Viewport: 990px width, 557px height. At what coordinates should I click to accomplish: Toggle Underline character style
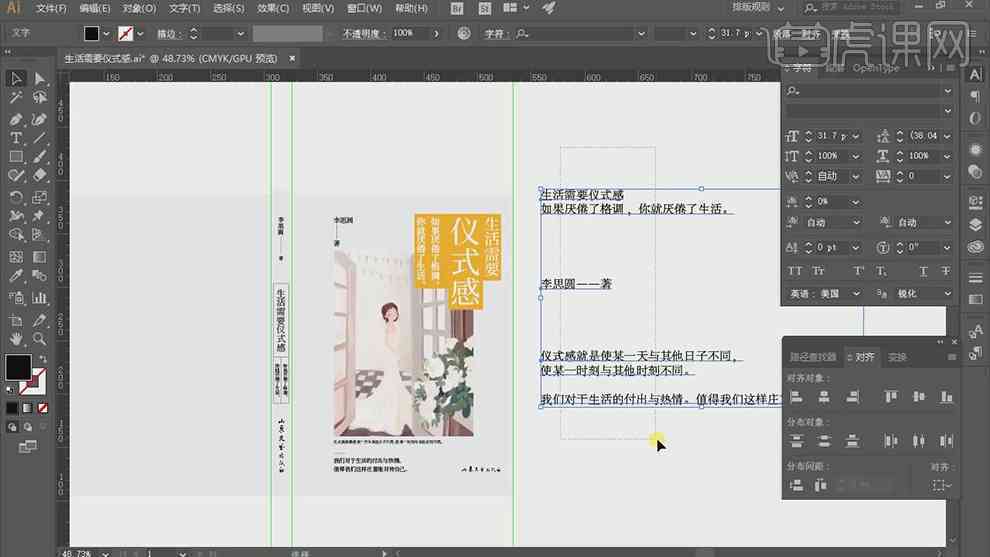tap(923, 271)
